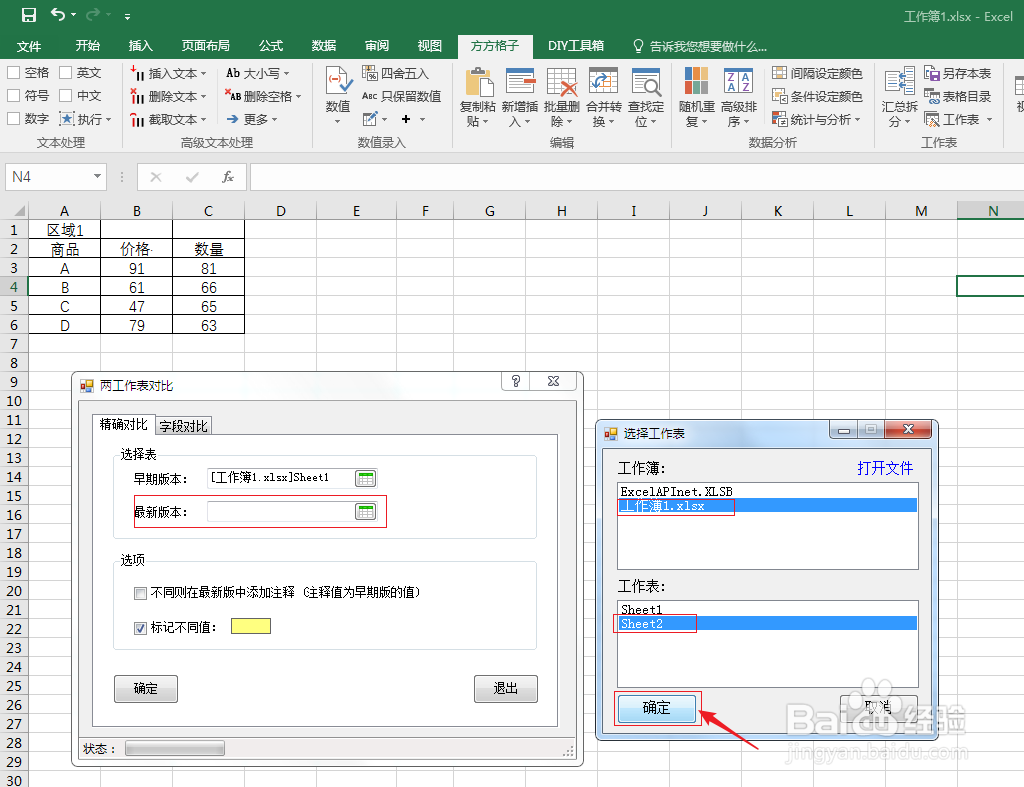
Task: Click the 汇总拆分 icon
Action: click(899, 82)
